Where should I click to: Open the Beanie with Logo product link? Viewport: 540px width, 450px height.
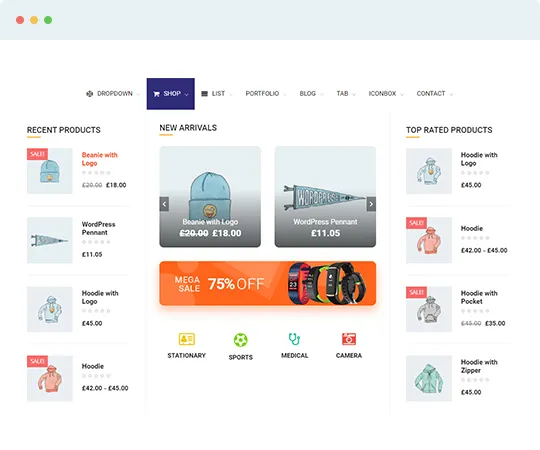[x=100, y=159]
